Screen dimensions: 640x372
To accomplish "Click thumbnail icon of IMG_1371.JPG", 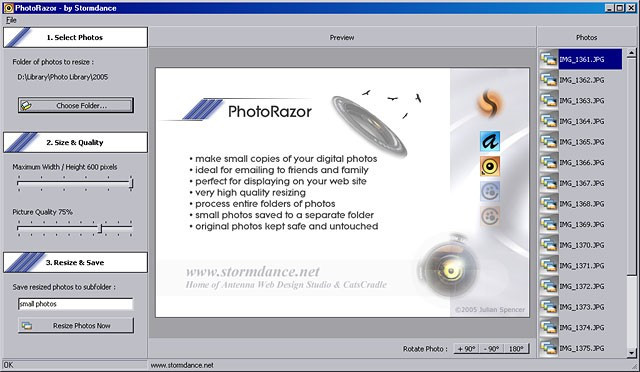I will [x=549, y=266].
